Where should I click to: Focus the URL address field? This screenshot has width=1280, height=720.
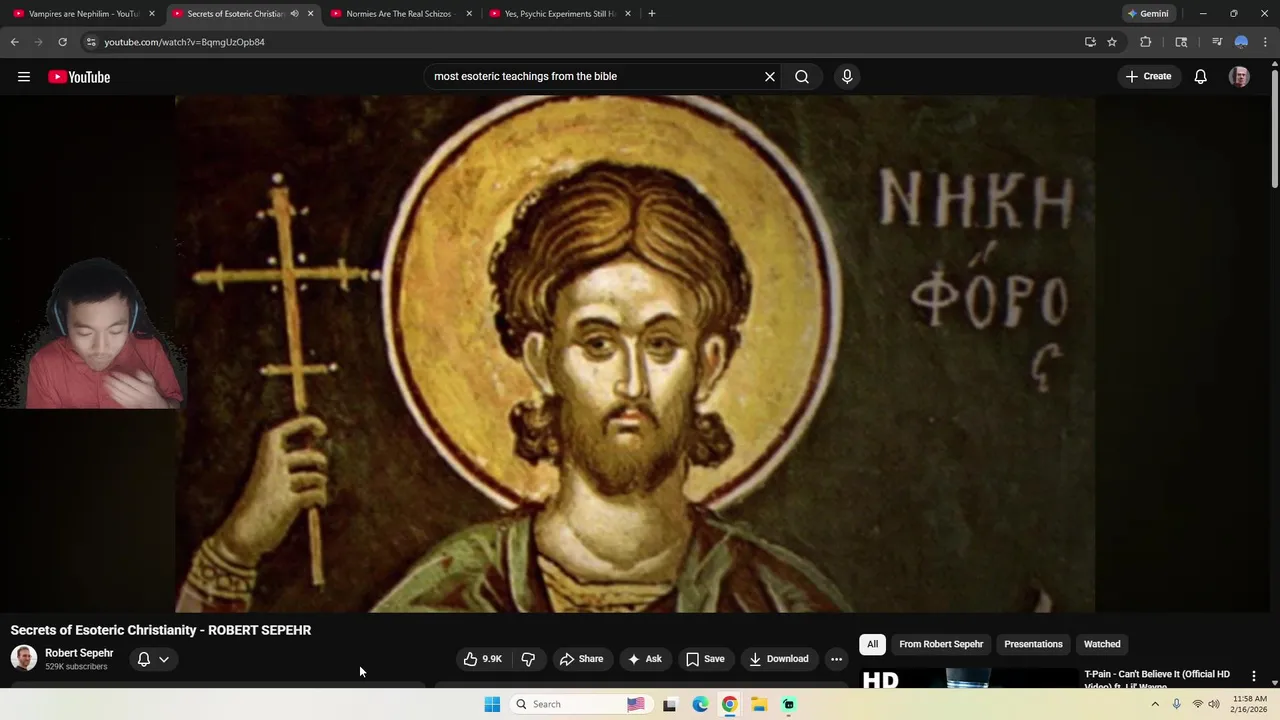580,42
